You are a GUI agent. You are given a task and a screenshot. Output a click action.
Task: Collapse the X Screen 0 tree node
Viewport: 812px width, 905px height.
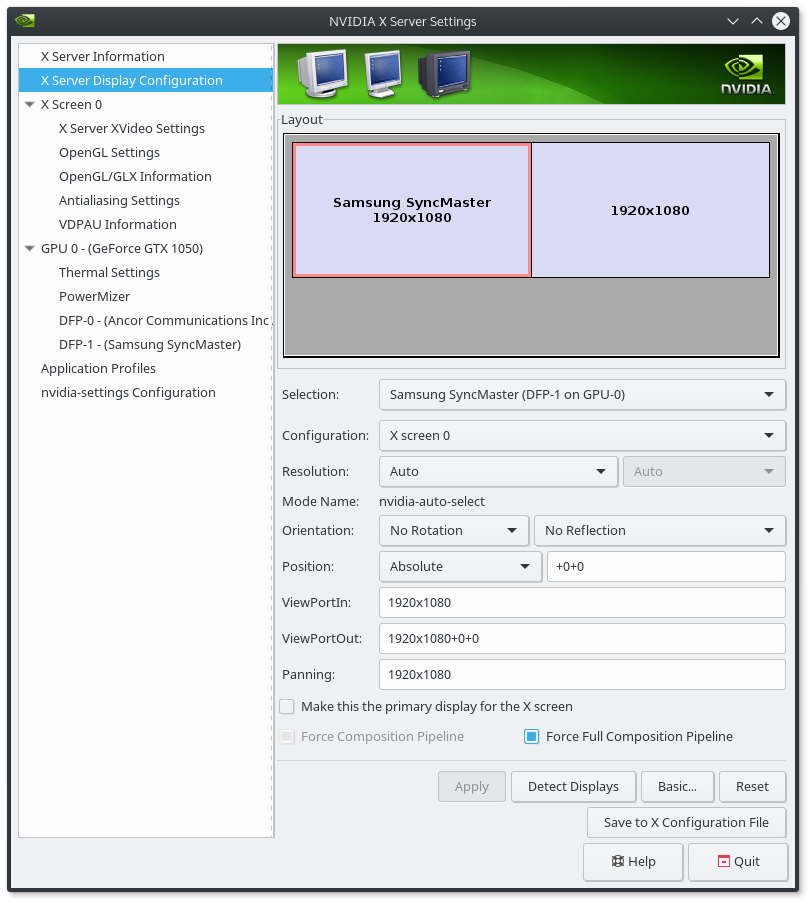point(29,104)
